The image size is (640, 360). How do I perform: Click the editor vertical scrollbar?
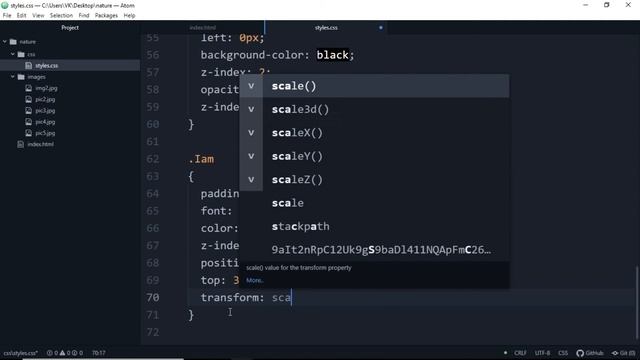click(637, 302)
